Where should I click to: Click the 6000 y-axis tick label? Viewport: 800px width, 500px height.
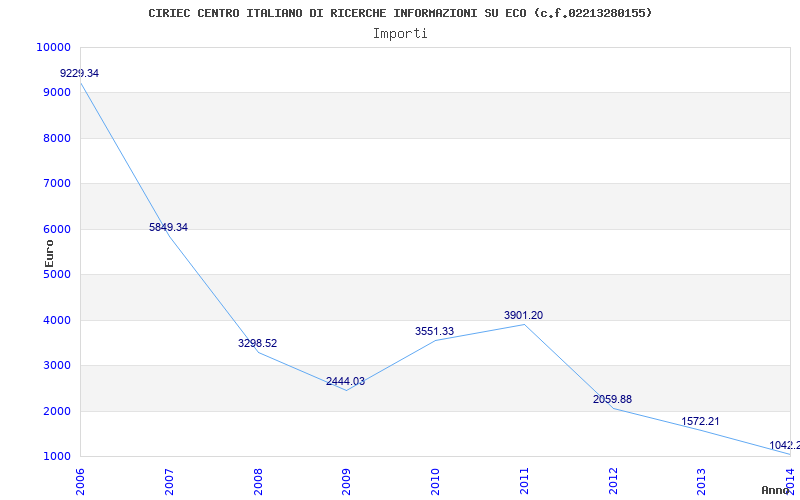coord(56,229)
